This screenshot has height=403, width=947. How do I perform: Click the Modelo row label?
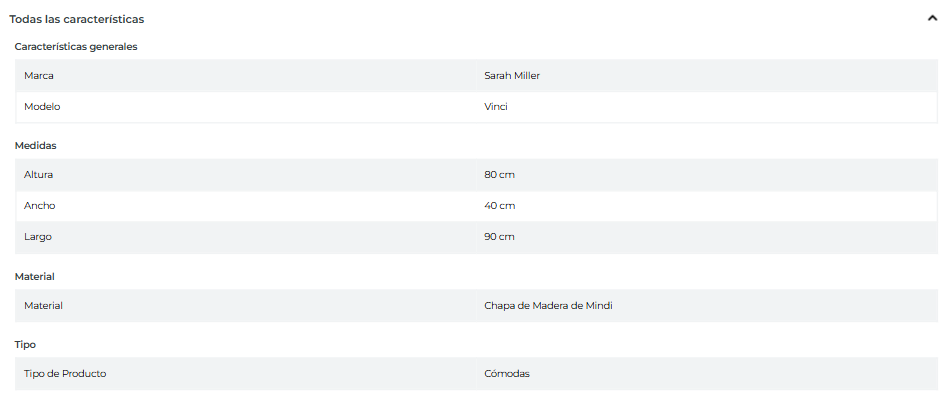point(43,107)
